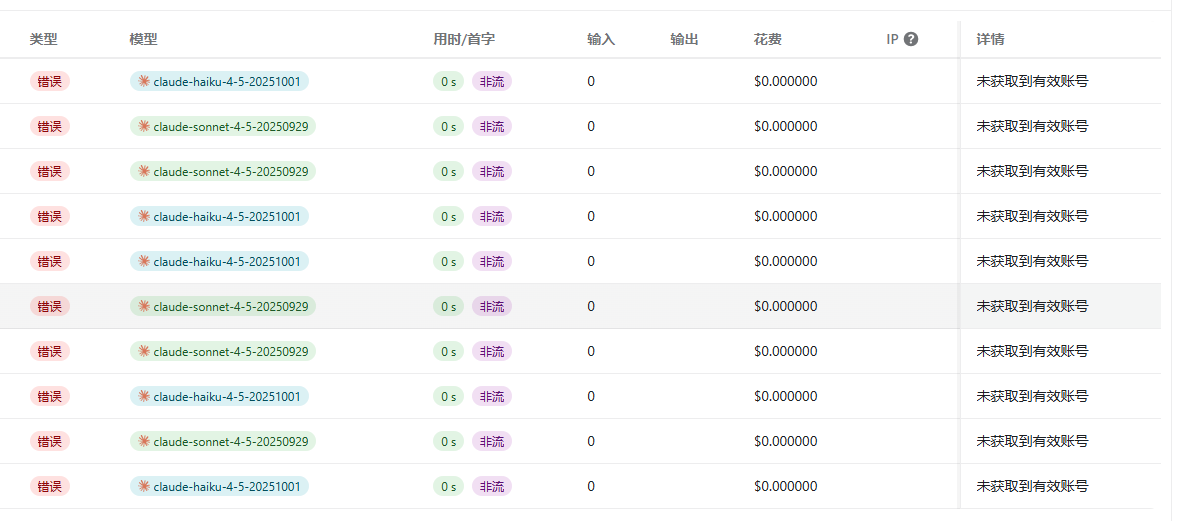
Task: Click the 用时/首字 column header
Action: click(464, 40)
